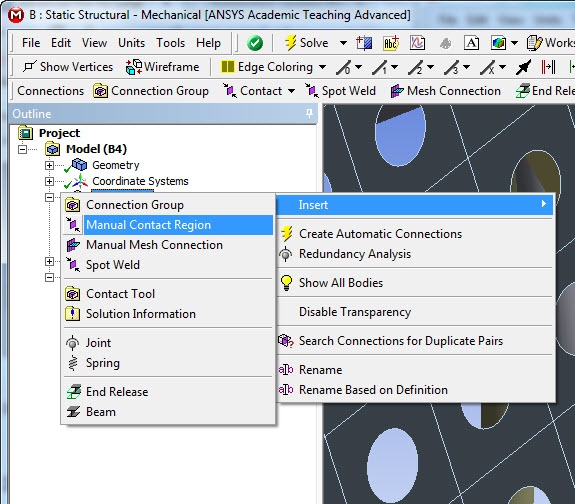Select Disable Transparency in context menu
575x504 pixels.
[355, 312]
